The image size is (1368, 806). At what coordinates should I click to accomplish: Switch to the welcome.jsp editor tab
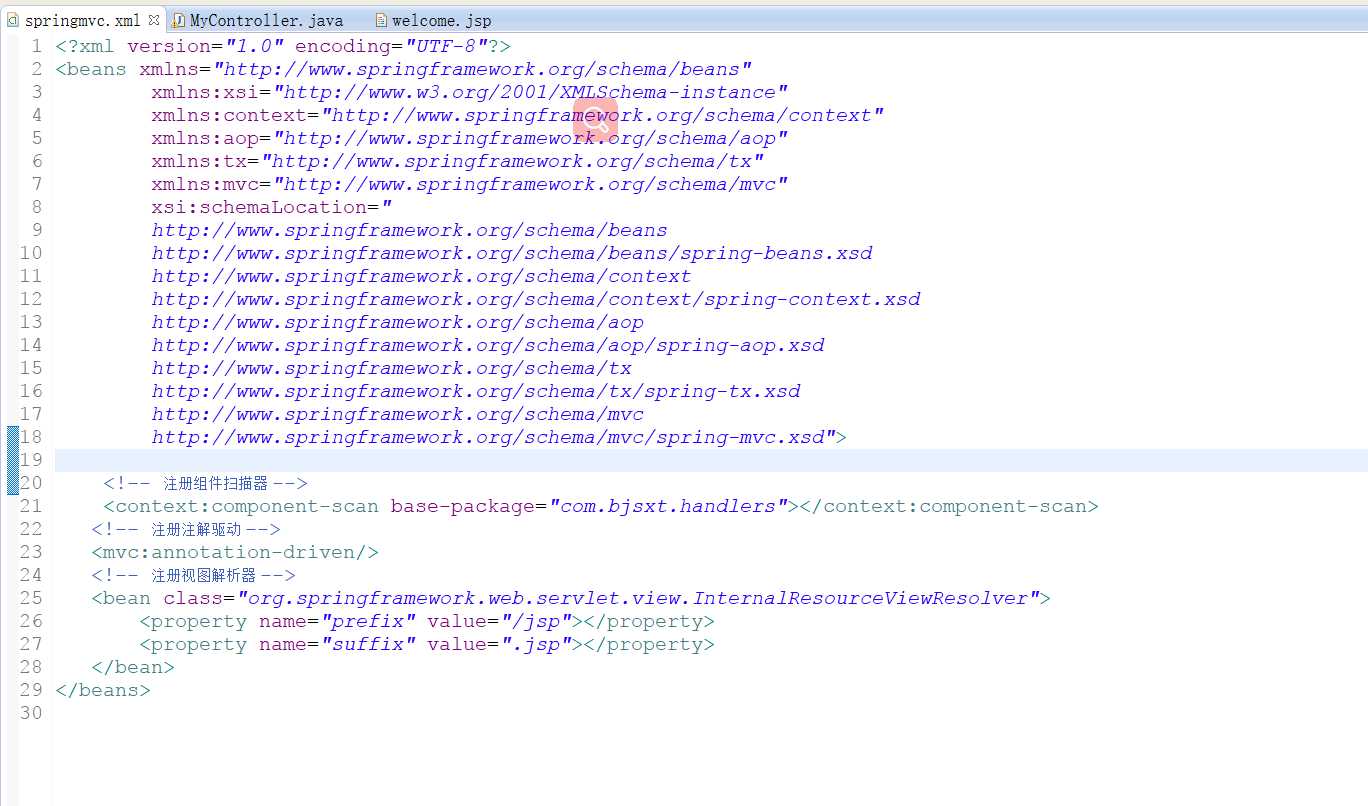(433, 20)
